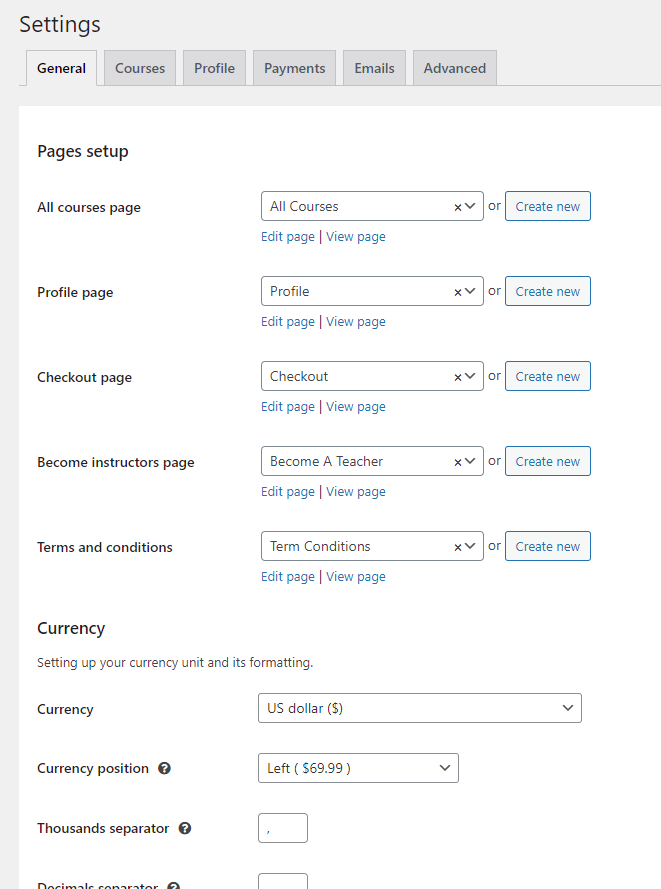
Task: Select the Emails tab
Action: [x=374, y=68]
